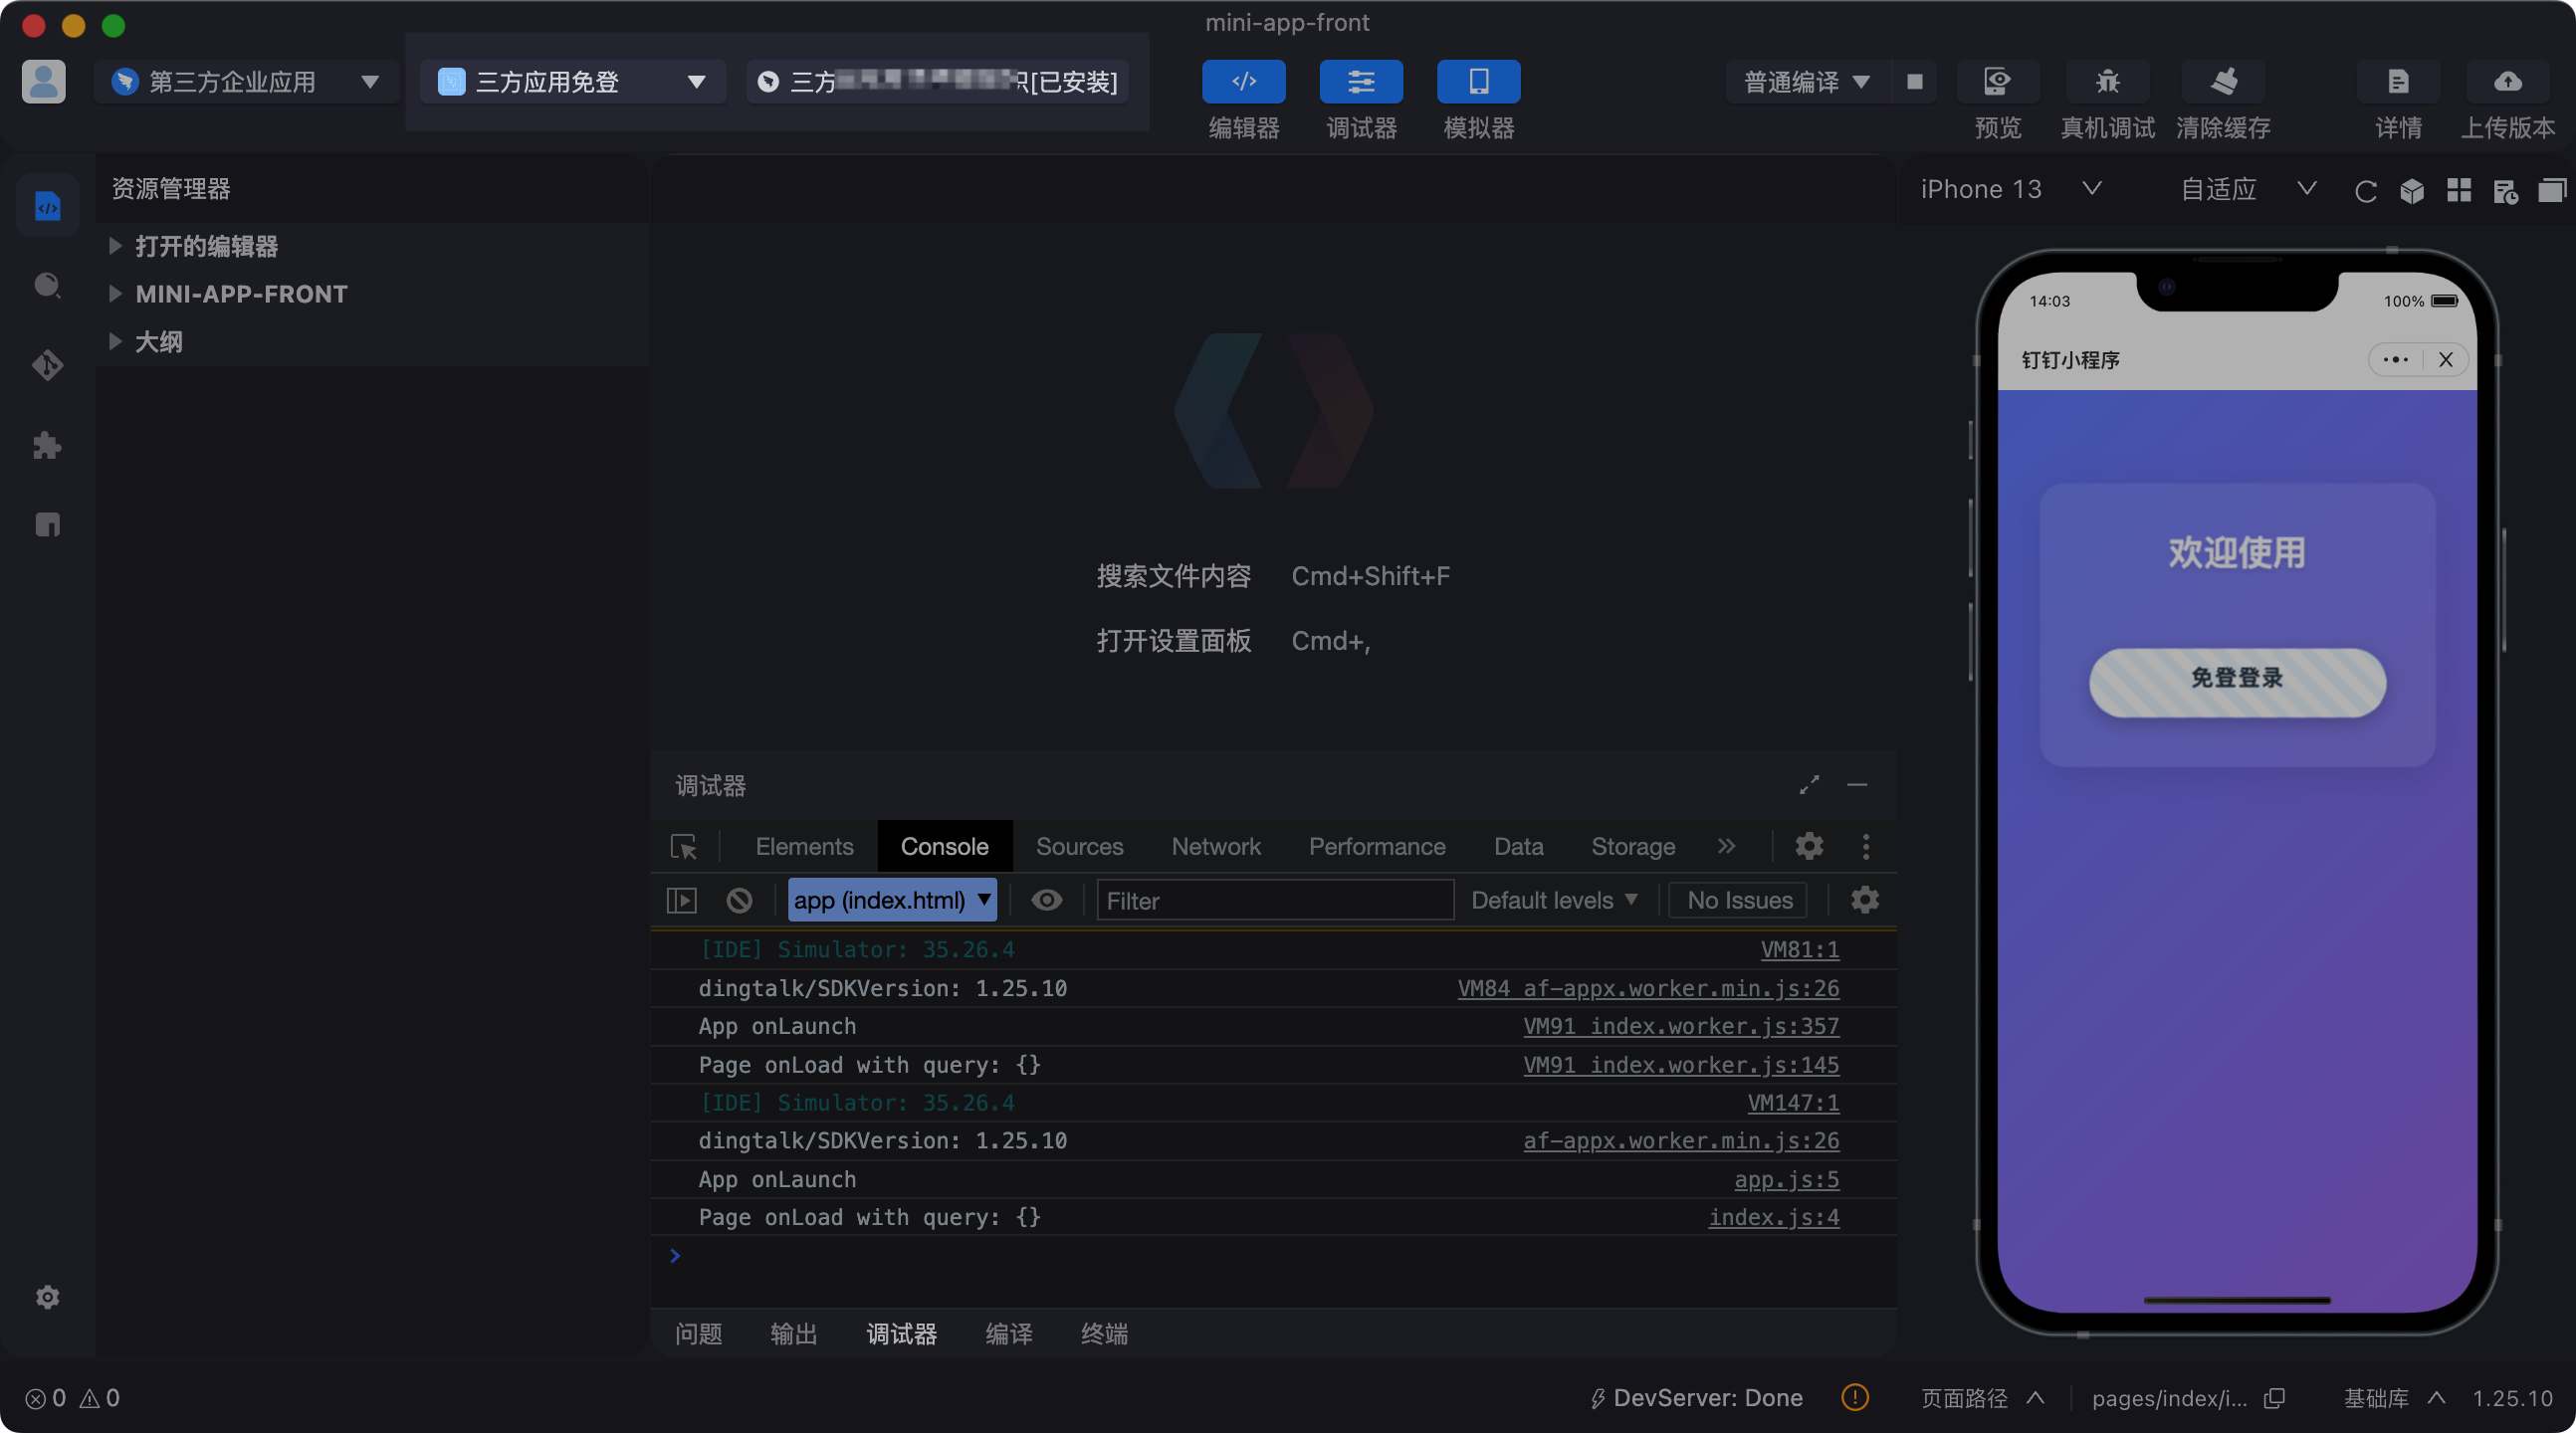Switch to the Network tab
The image size is (2576, 1433).
[1215, 846]
